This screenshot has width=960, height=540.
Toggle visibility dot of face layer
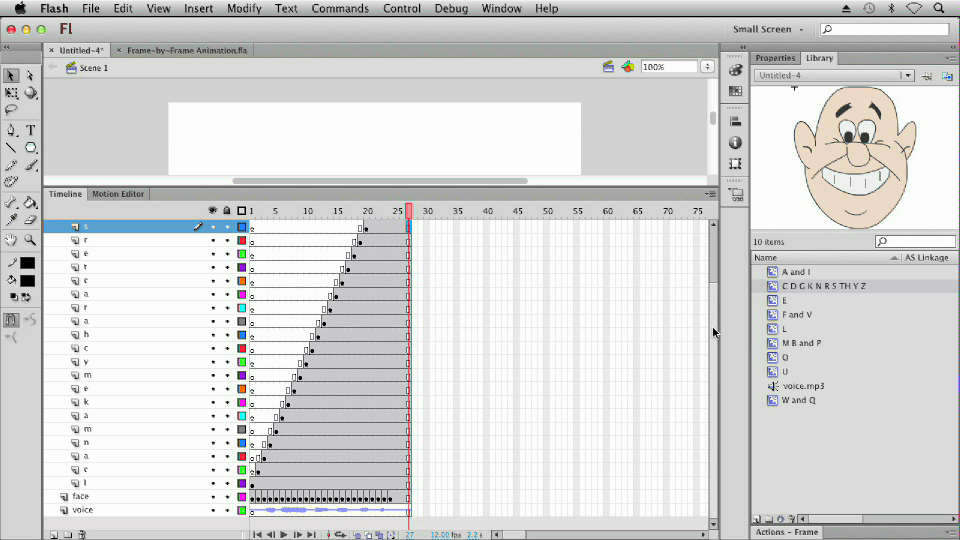(213, 497)
